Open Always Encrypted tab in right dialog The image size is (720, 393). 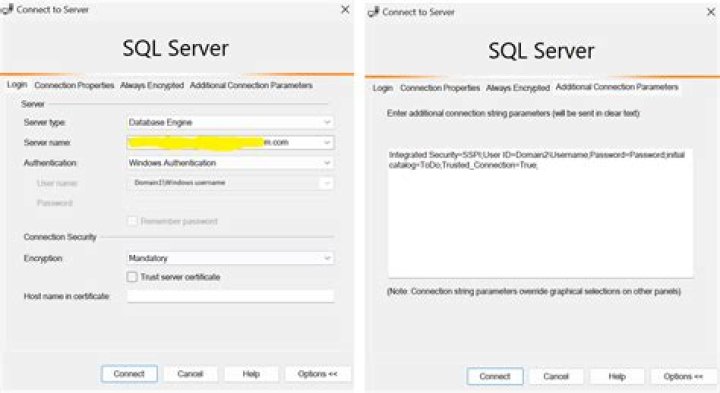coord(518,88)
